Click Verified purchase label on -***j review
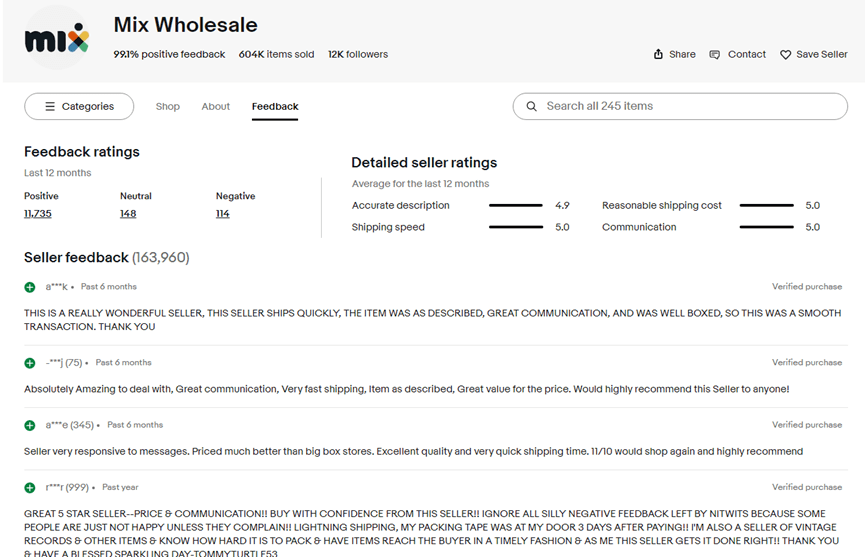The width and height of the screenshot is (865, 557). tap(807, 363)
